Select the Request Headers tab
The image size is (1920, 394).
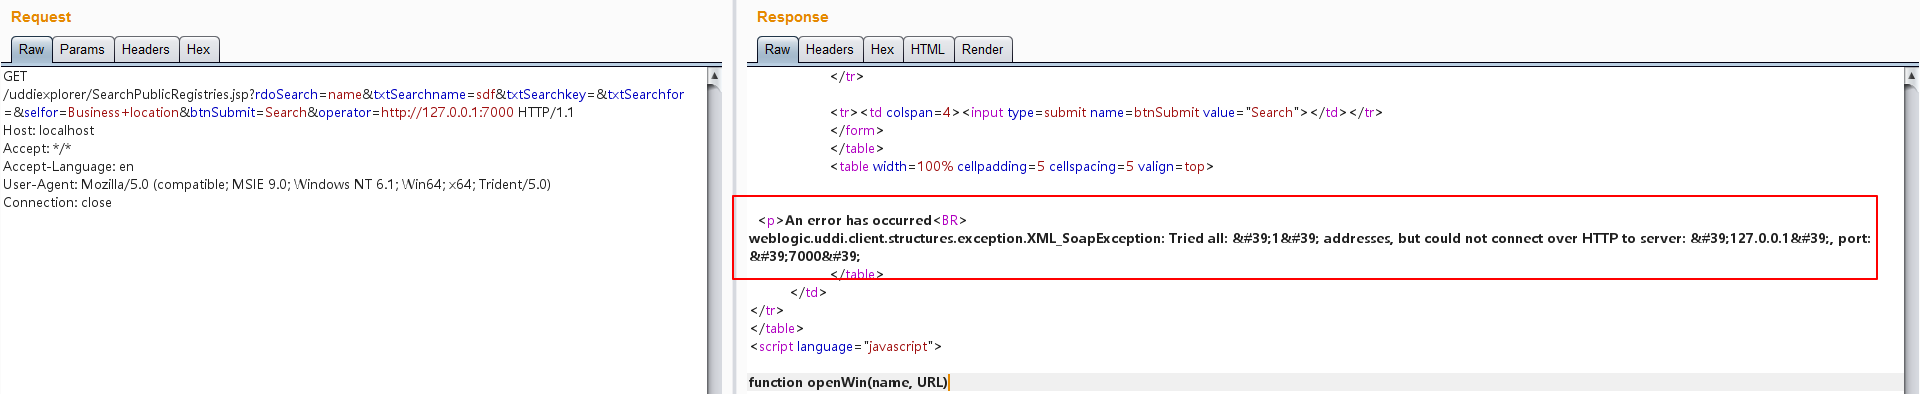tap(146, 50)
